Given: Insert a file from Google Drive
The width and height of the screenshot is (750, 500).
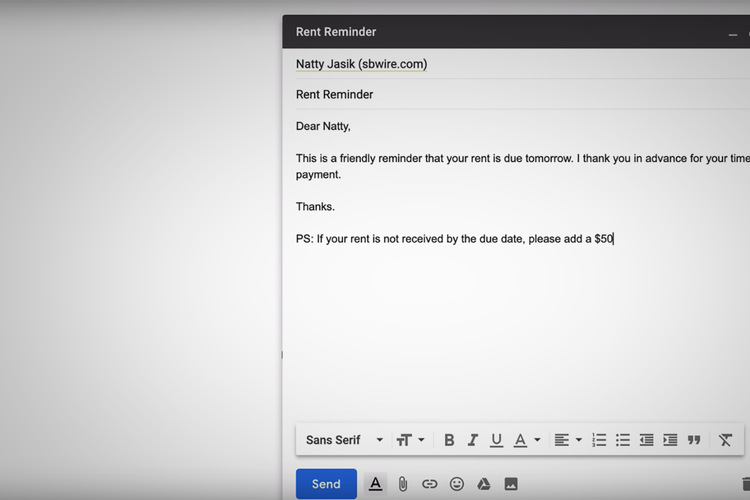Looking at the screenshot, I should (x=484, y=484).
